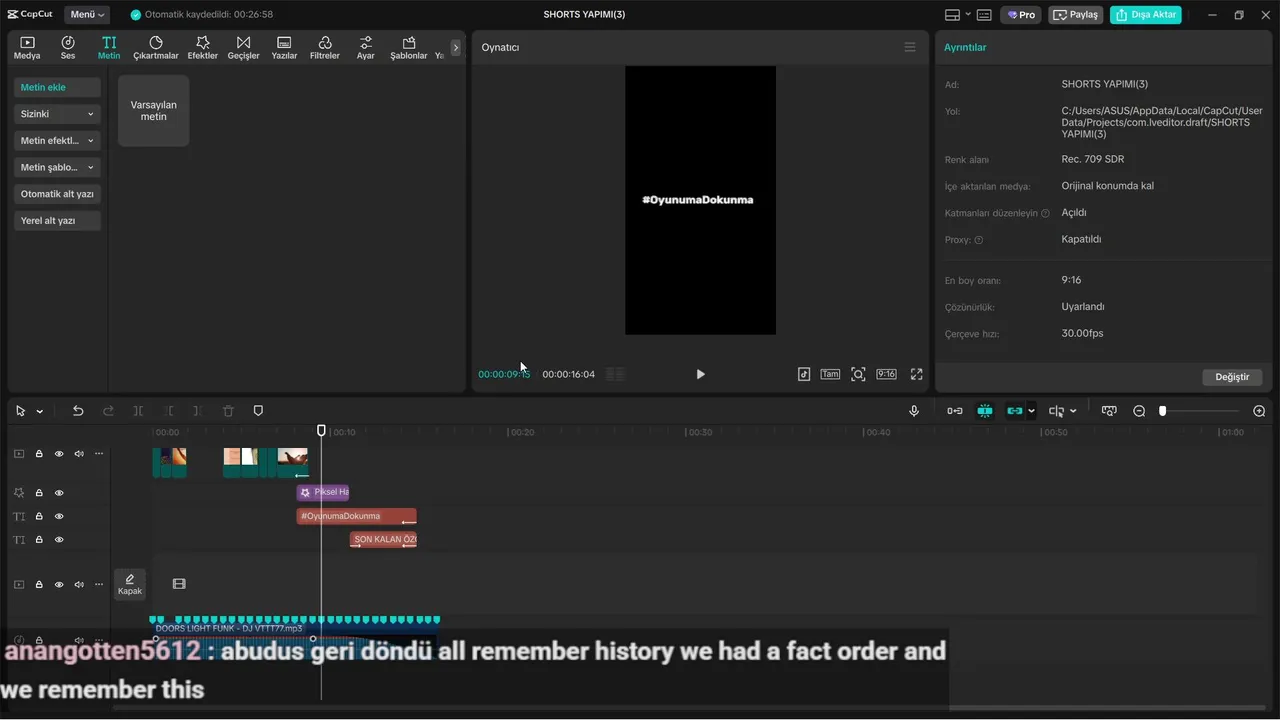Click the preview axis split icon
The height and width of the screenshot is (720, 1280).
point(1056,411)
